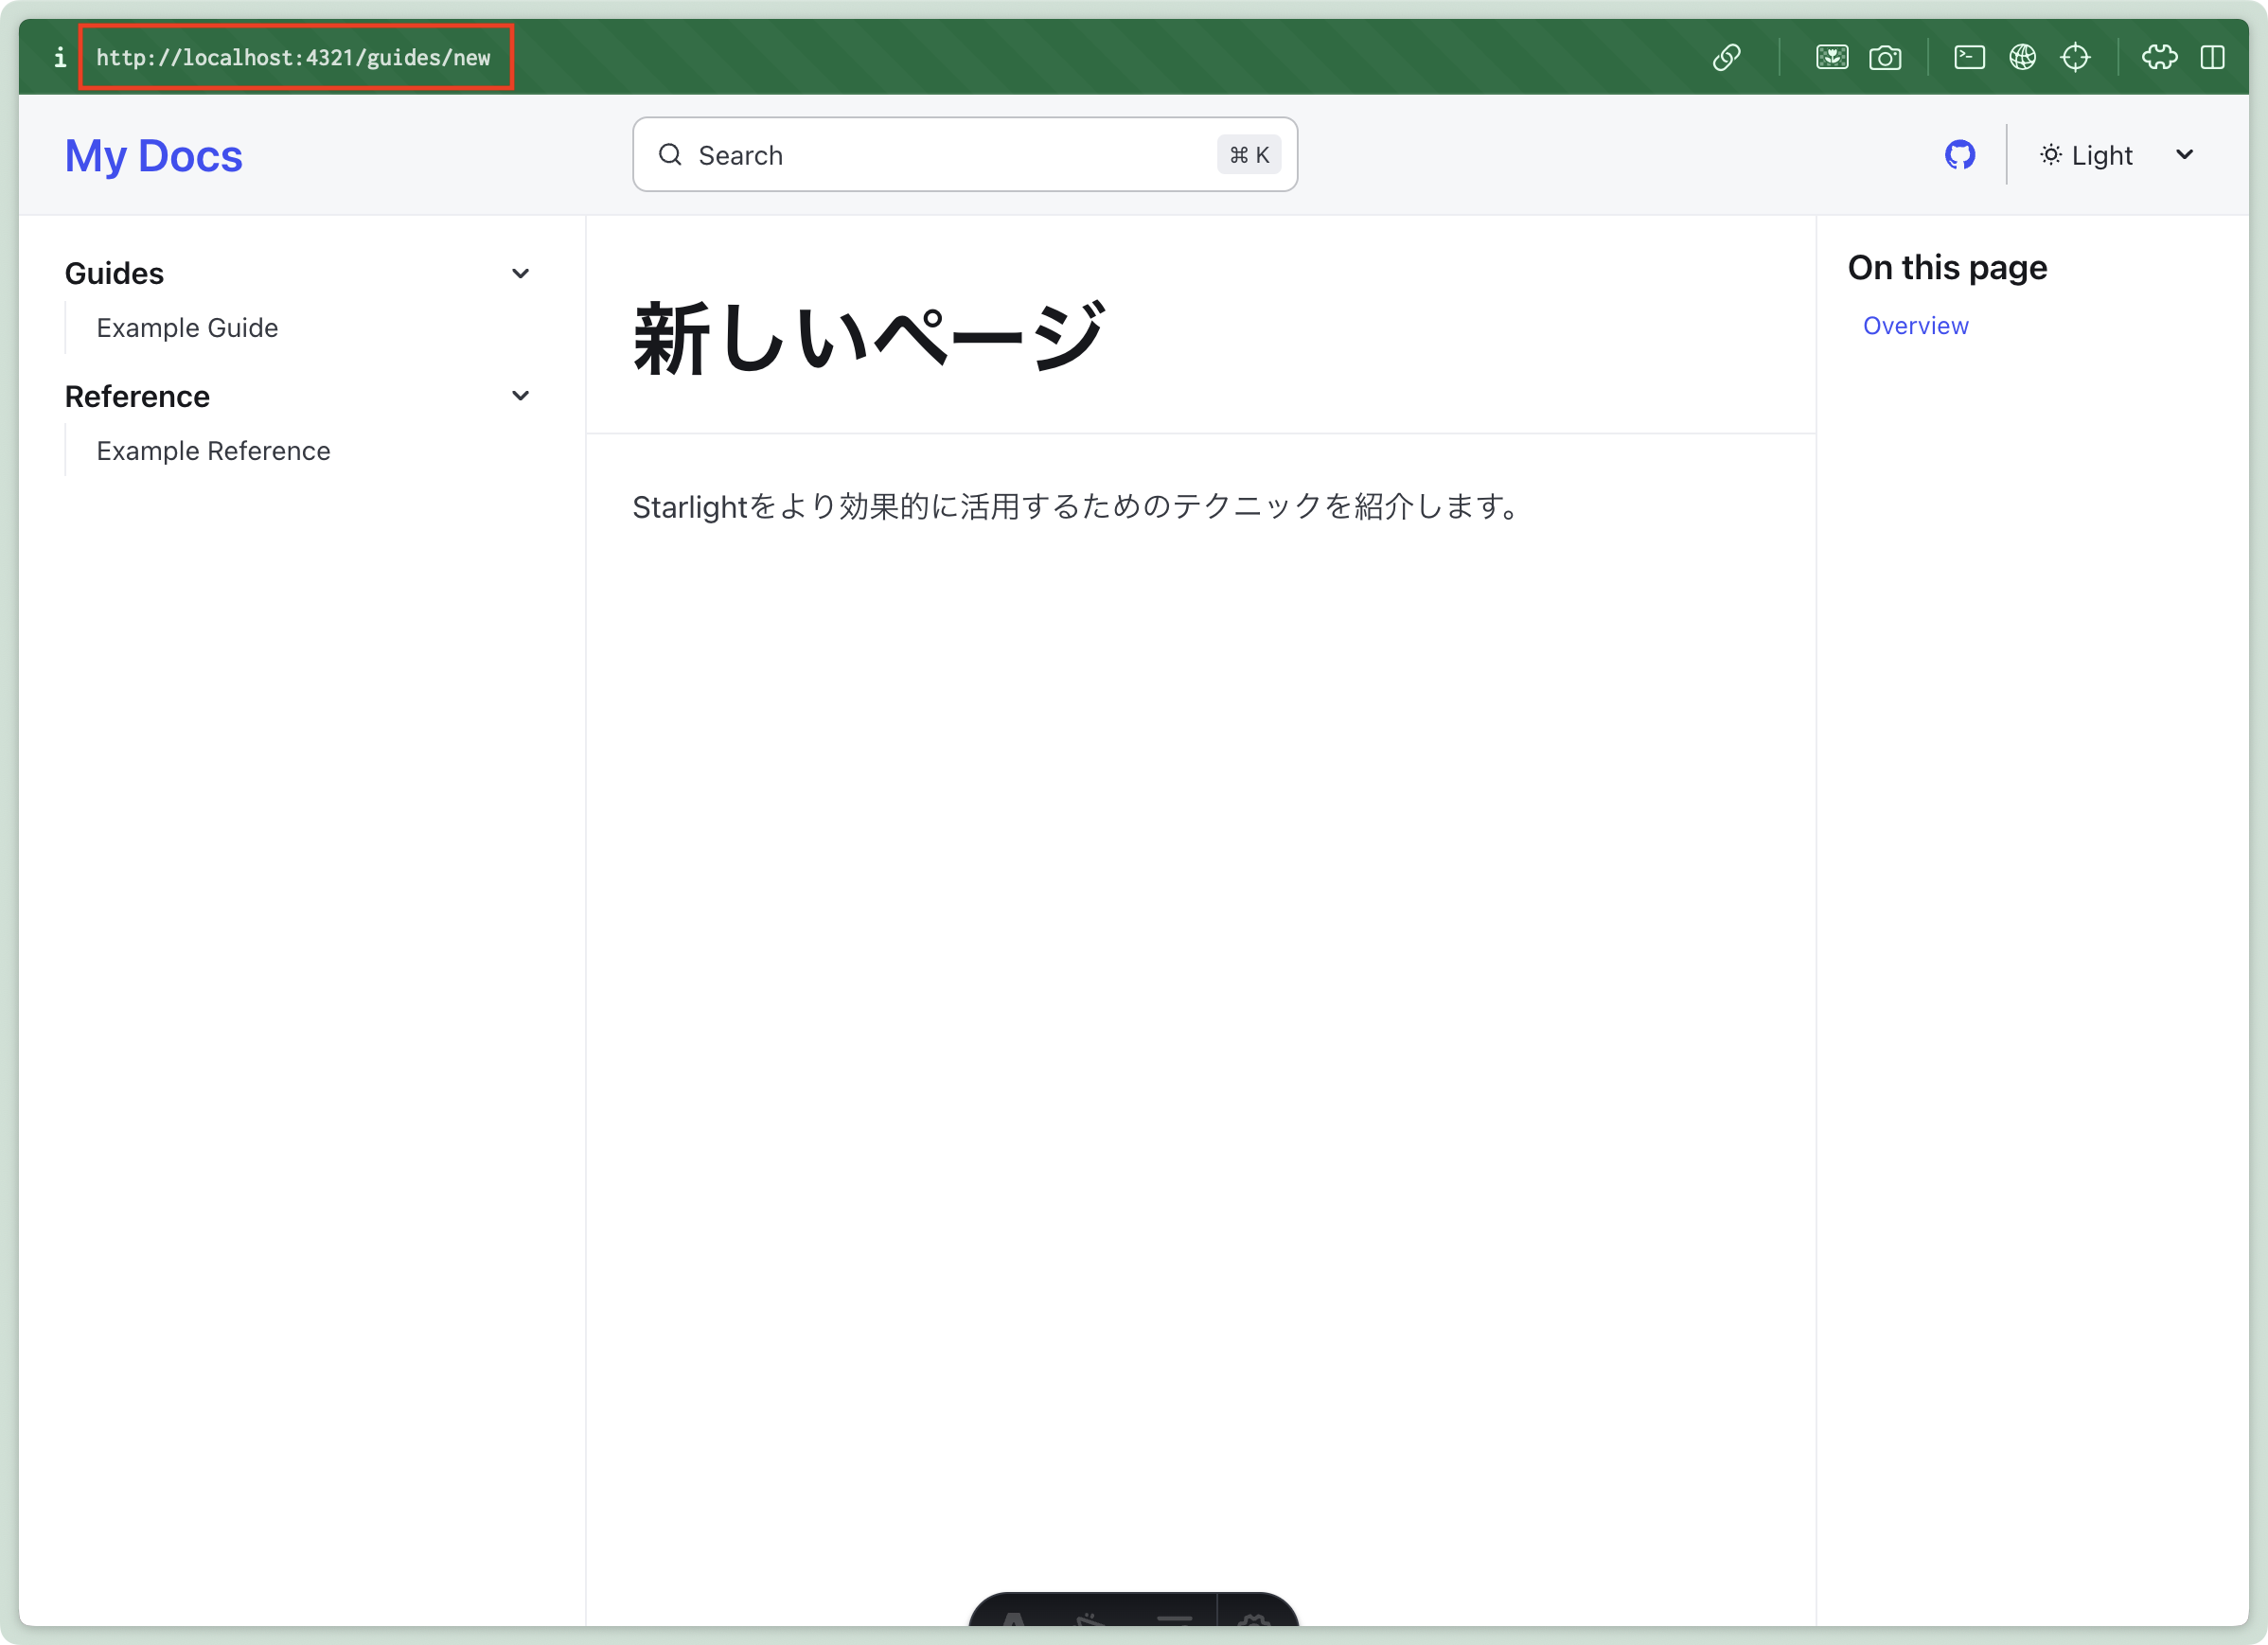Image resolution: width=2268 pixels, height=1645 pixels.
Task: Open the Light theme dropdown
Action: pos(2116,155)
